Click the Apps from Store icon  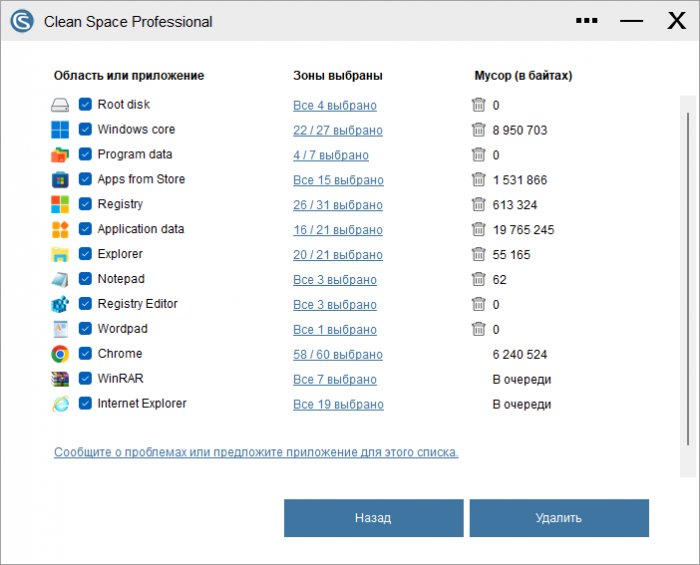coord(60,180)
